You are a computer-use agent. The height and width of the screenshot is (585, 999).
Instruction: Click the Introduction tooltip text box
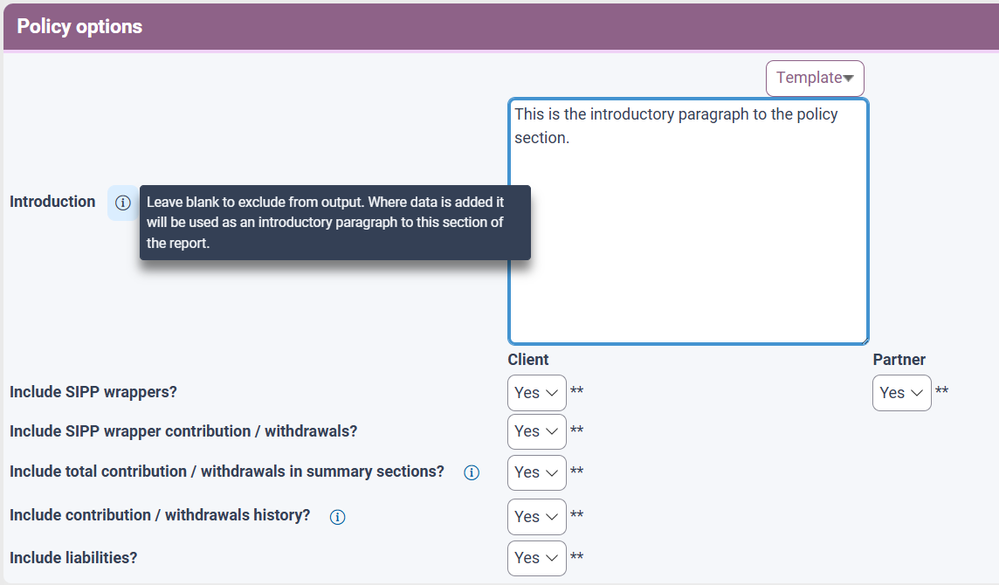(x=334, y=222)
